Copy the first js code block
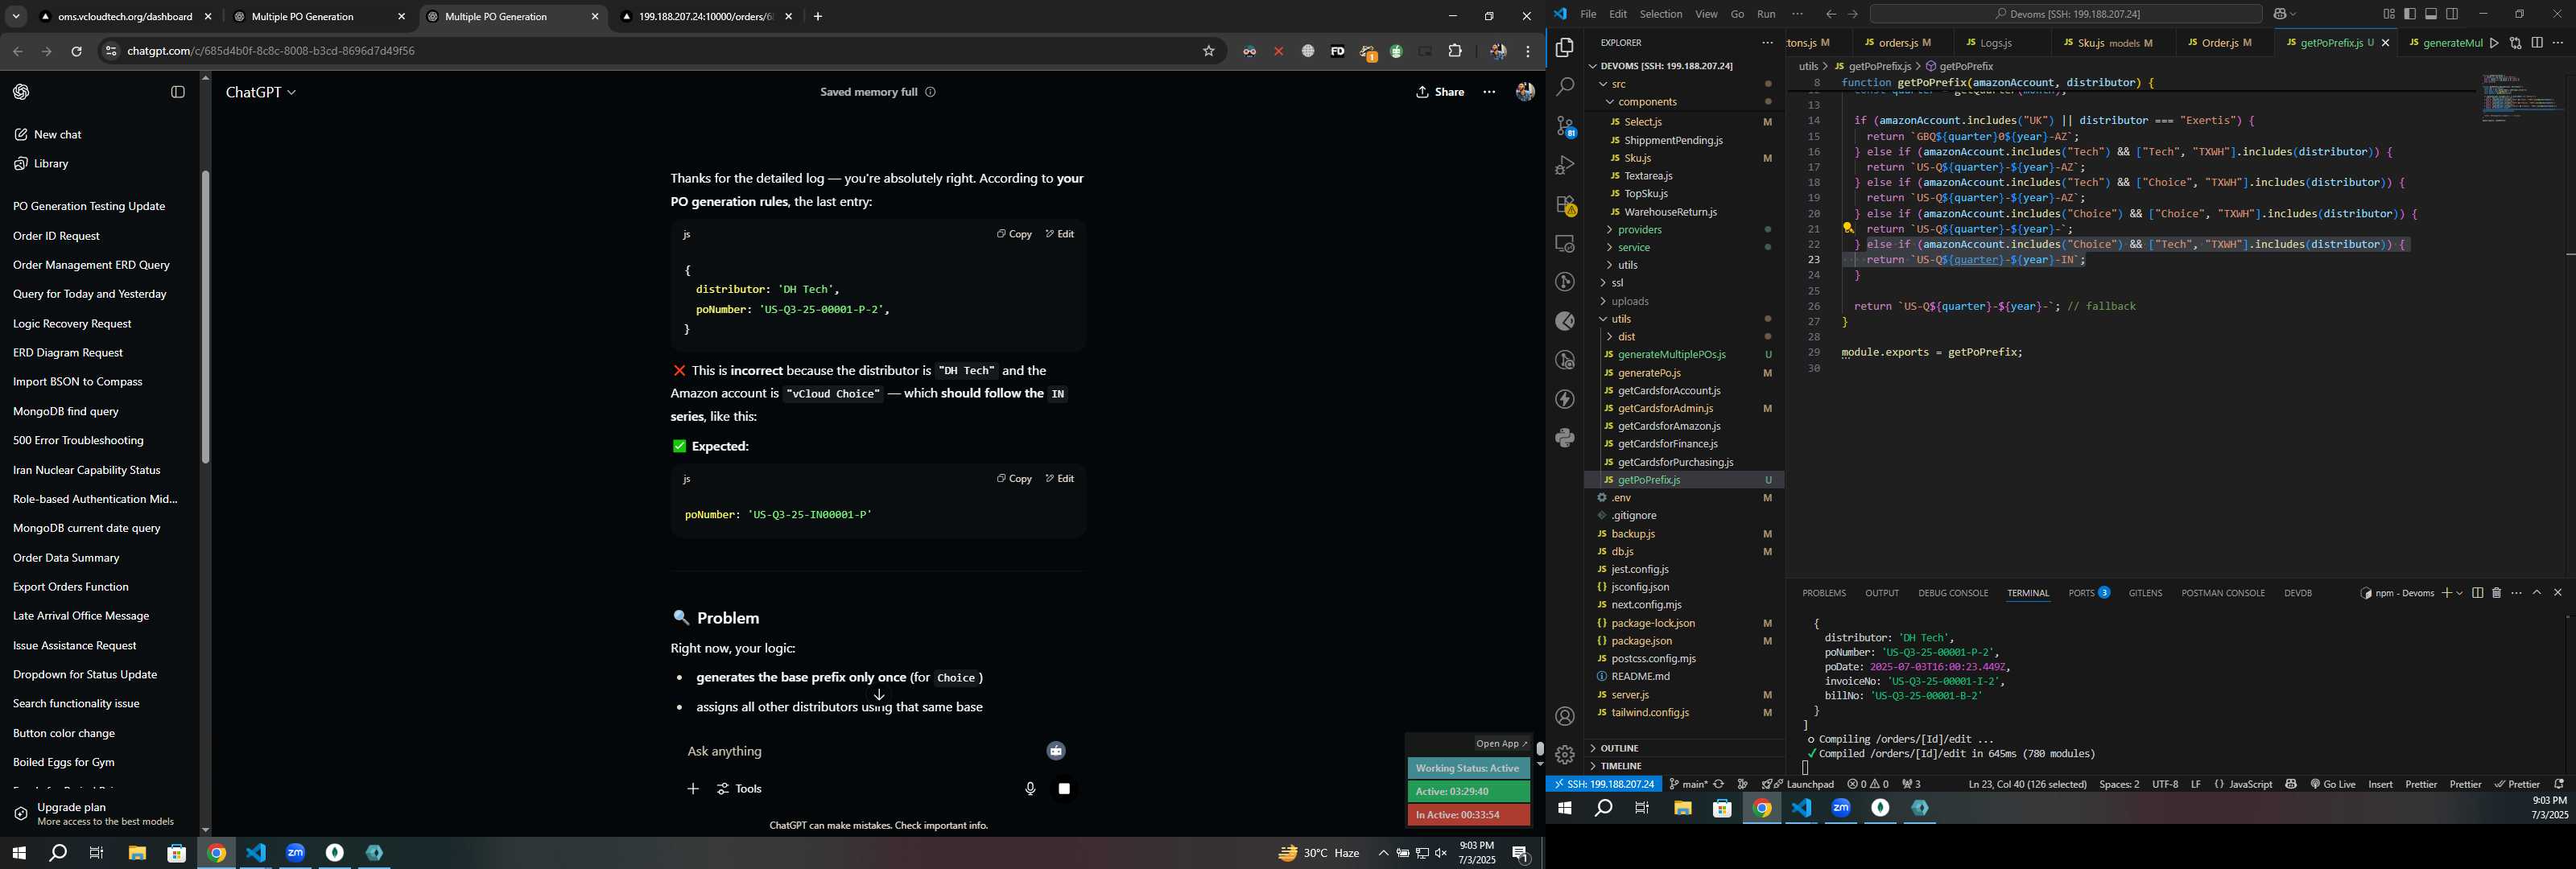The height and width of the screenshot is (869, 2576). 1014,234
